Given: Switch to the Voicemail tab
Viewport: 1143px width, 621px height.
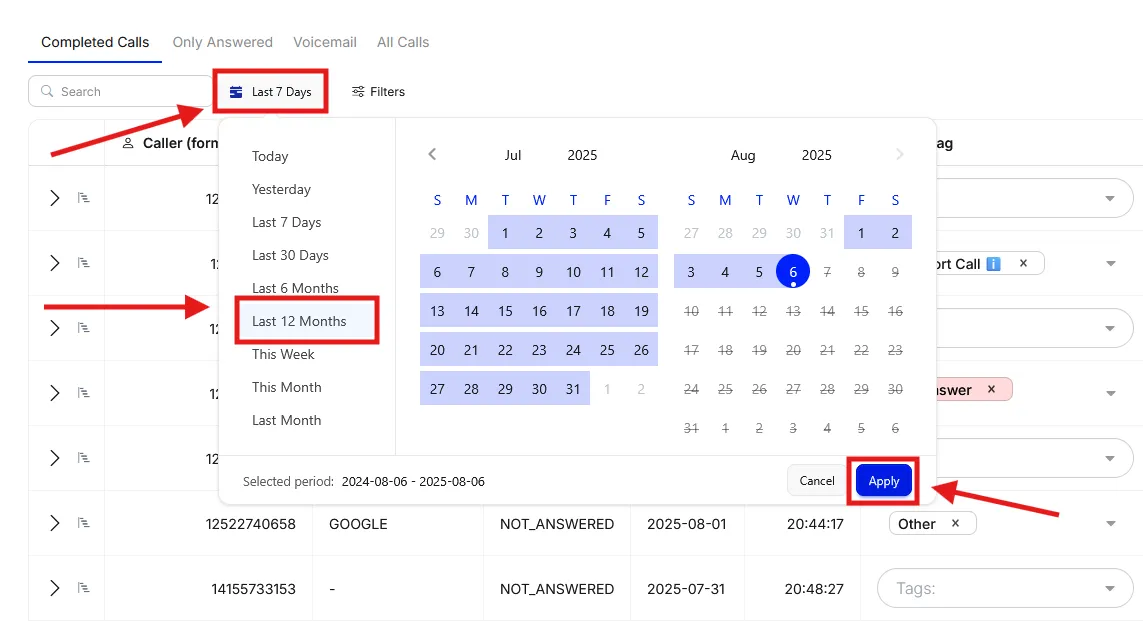Looking at the screenshot, I should tap(325, 42).
